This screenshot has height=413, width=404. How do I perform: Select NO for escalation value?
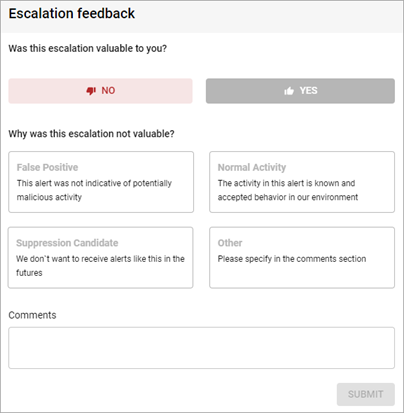tap(100, 91)
